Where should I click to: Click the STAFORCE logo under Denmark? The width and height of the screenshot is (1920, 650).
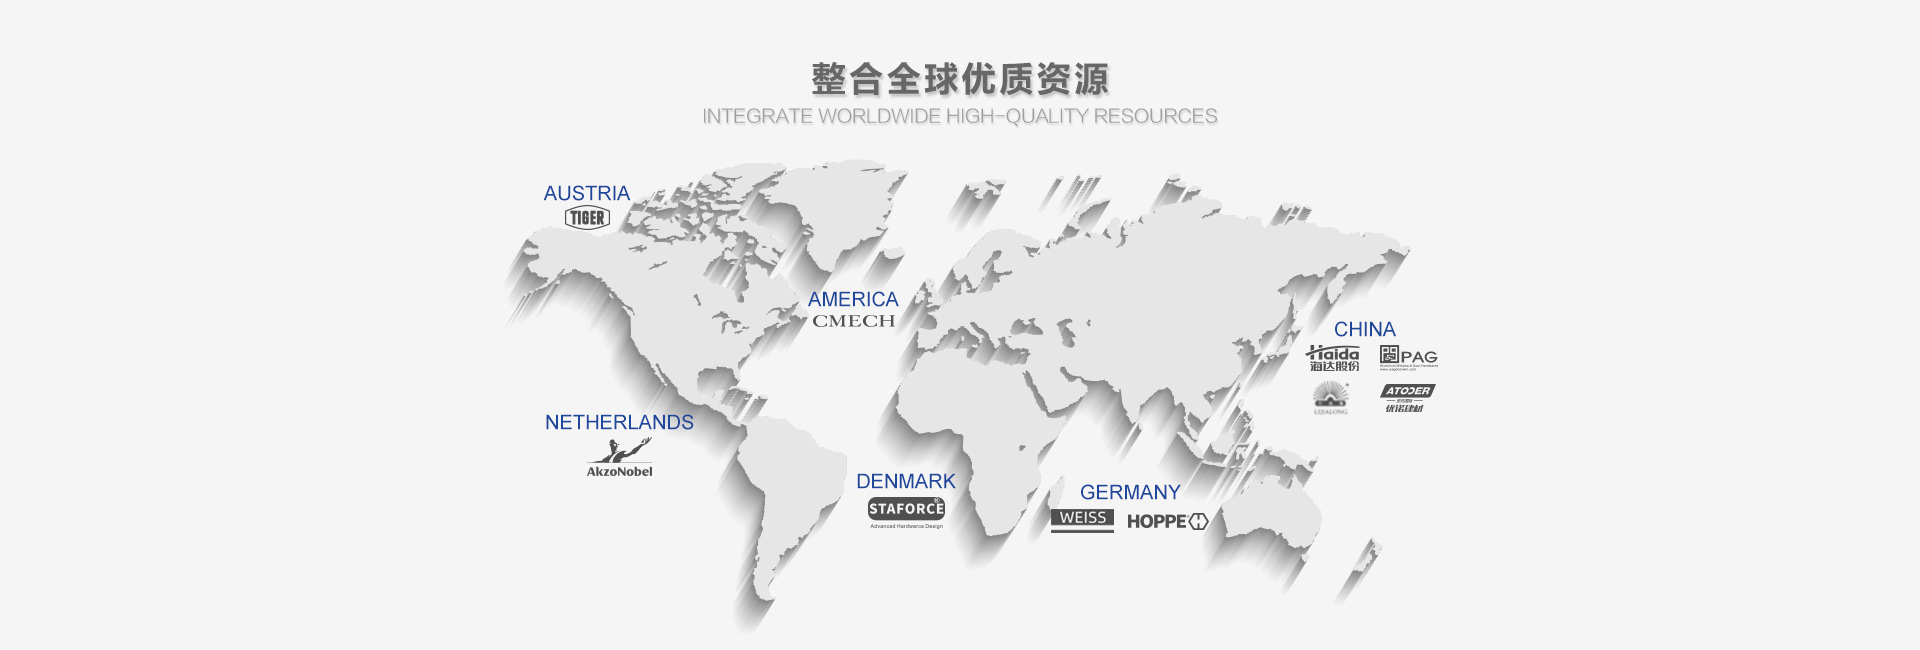click(905, 510)
